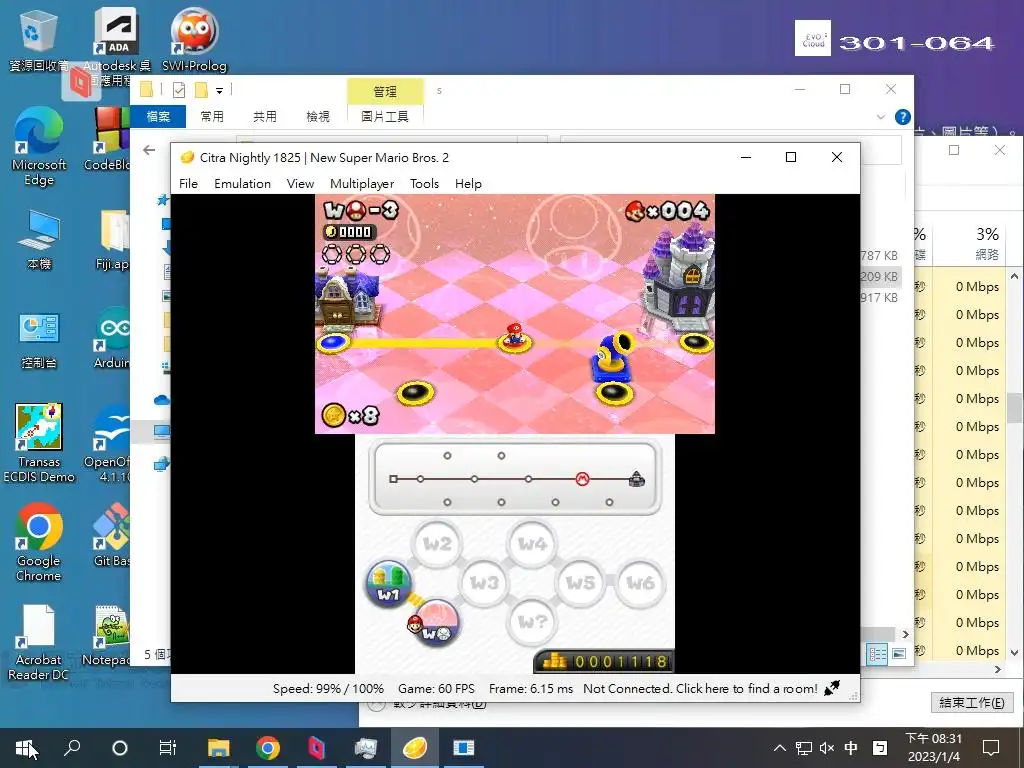
Task: Open the Microsoft Edge desktop shortcut
Action: [x=39, y=147]
